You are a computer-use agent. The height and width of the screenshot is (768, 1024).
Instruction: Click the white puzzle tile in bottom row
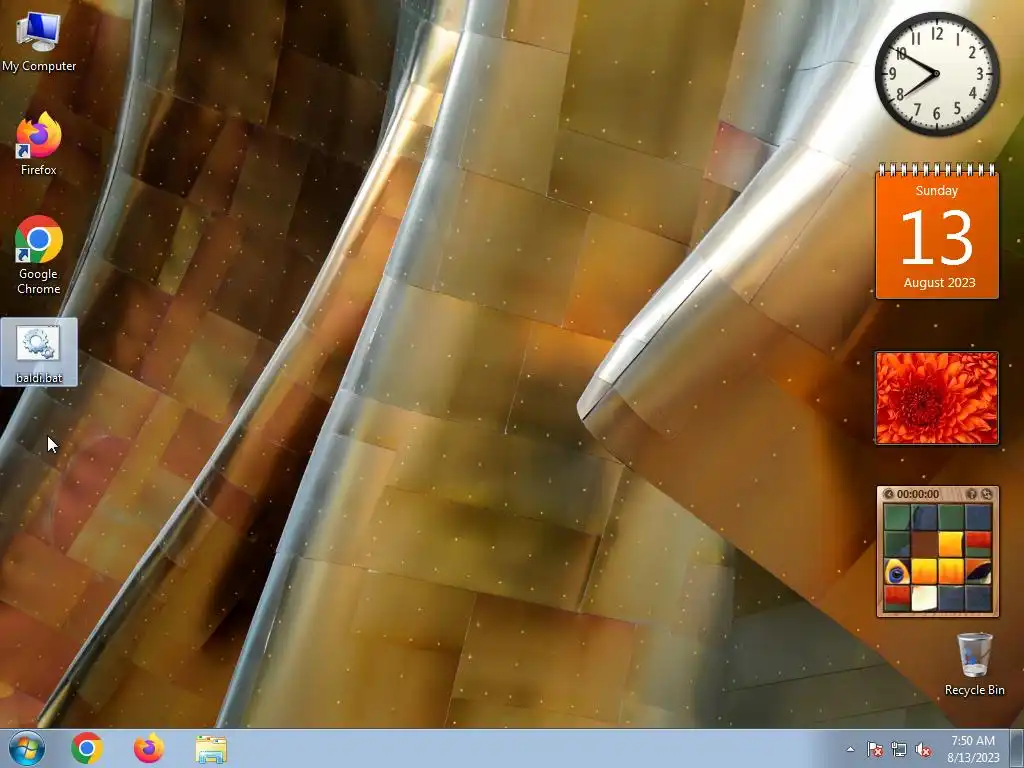coord(924,598)
